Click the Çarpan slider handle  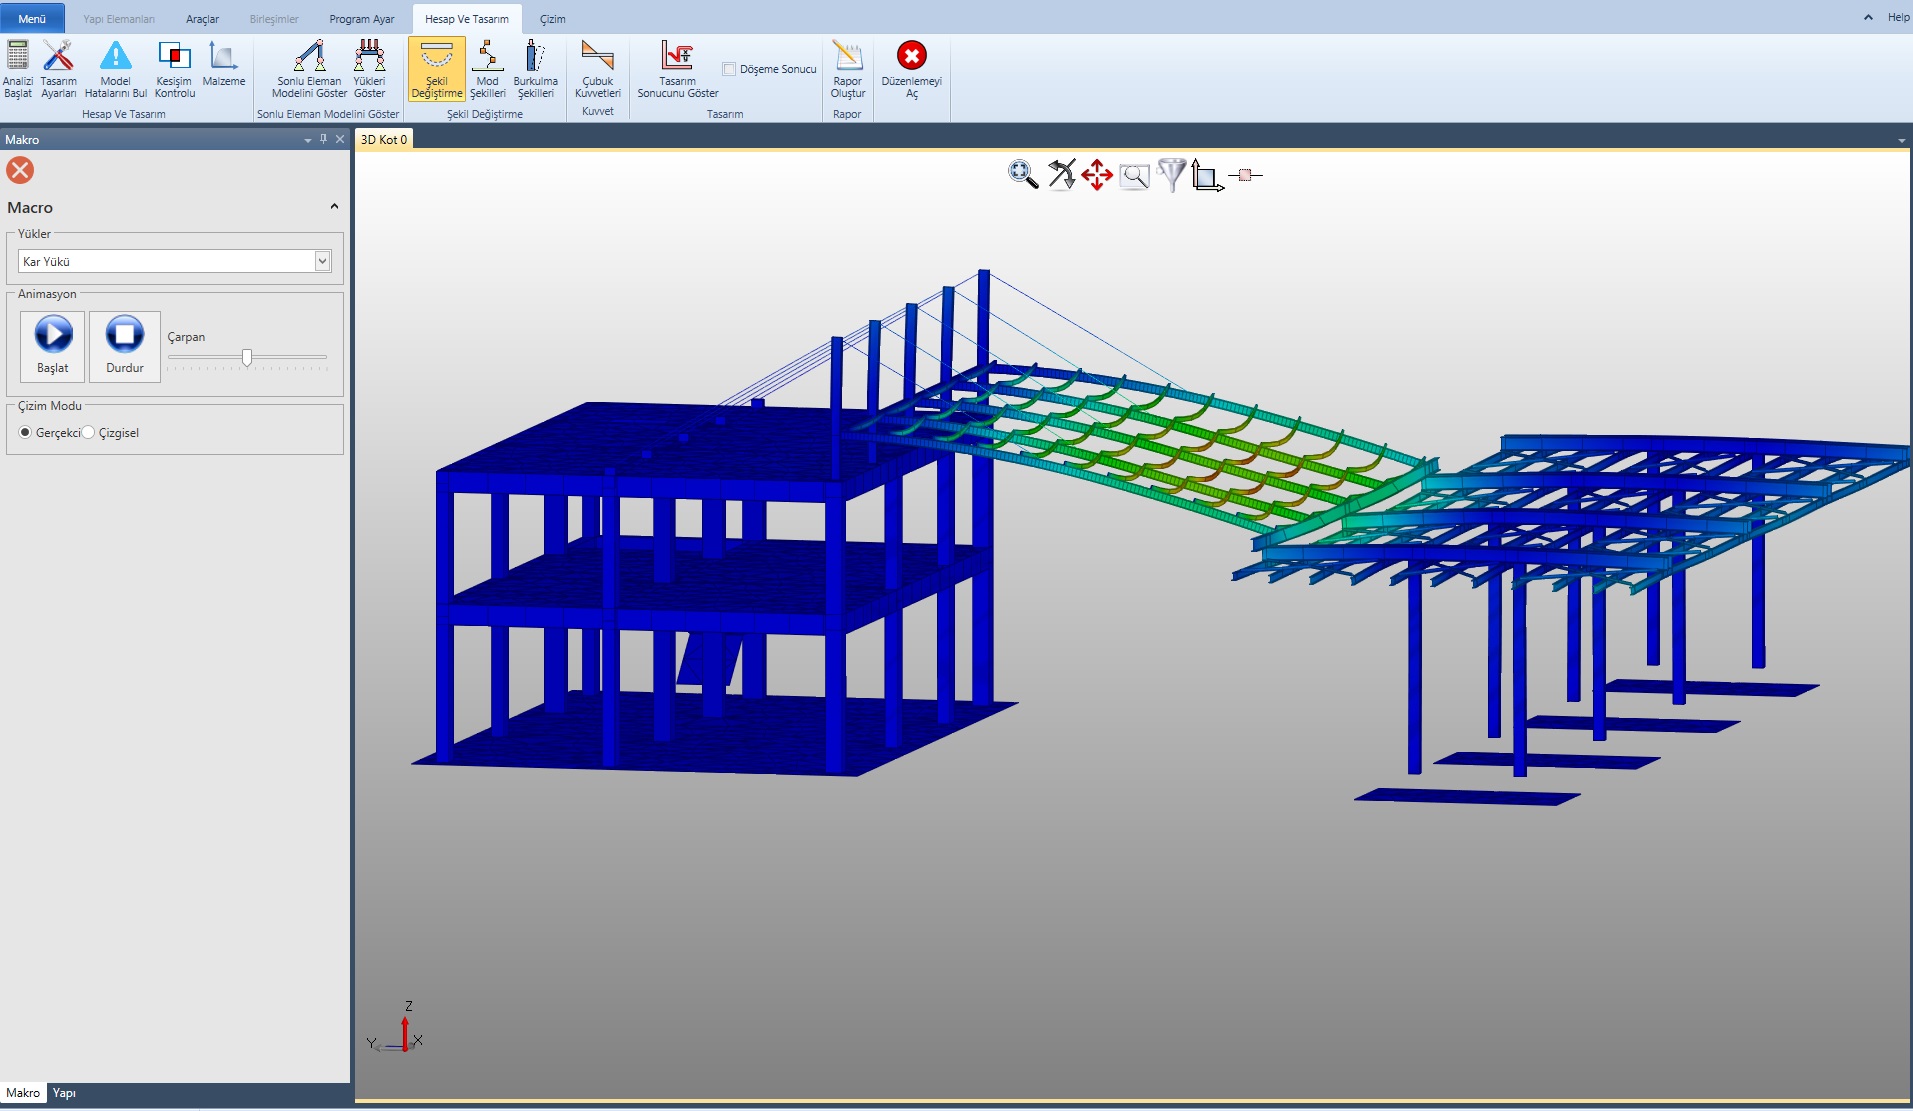tap(247, 357)
